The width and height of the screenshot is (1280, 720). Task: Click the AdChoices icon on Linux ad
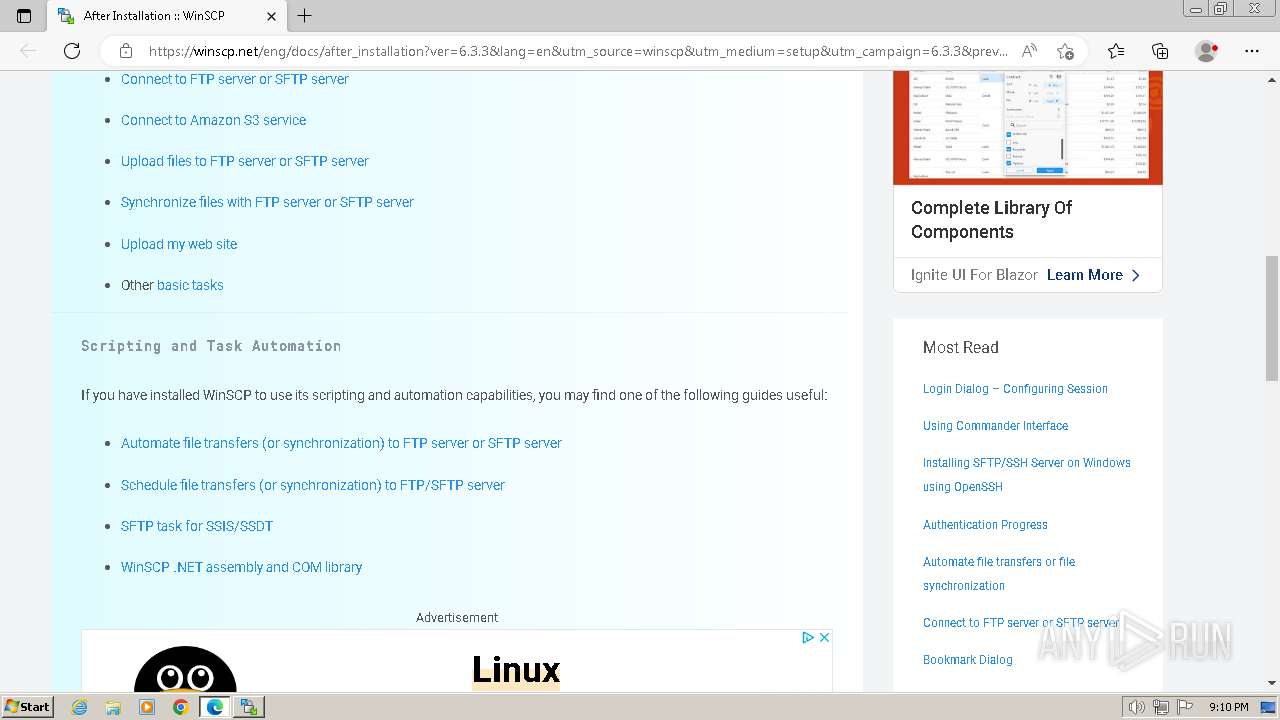(808, 637)
